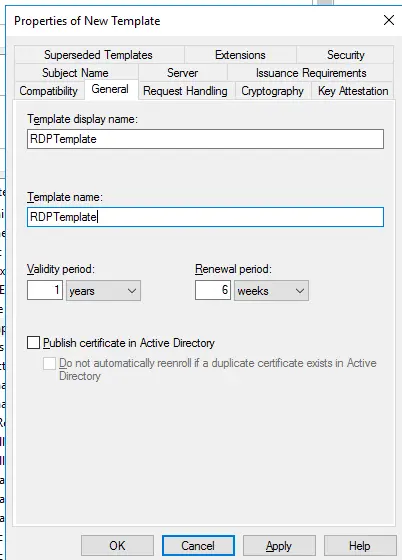
Task: Select the Cryptography tab
Action: [x=272, y=91]
